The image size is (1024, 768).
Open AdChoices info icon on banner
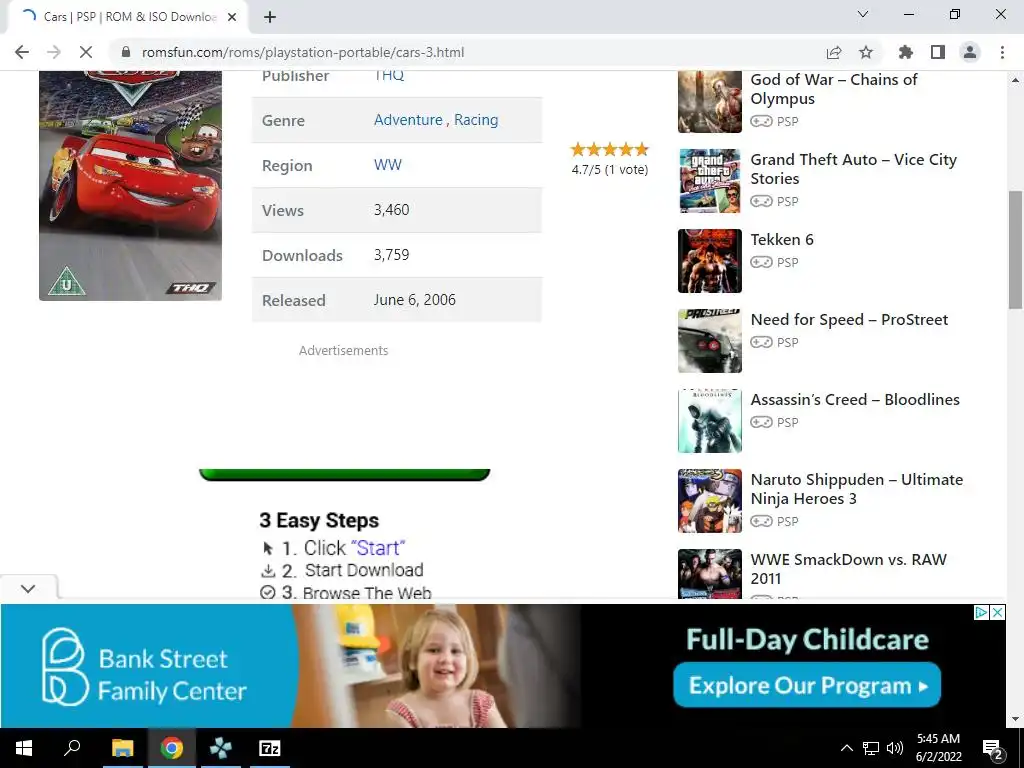[982, 613]
